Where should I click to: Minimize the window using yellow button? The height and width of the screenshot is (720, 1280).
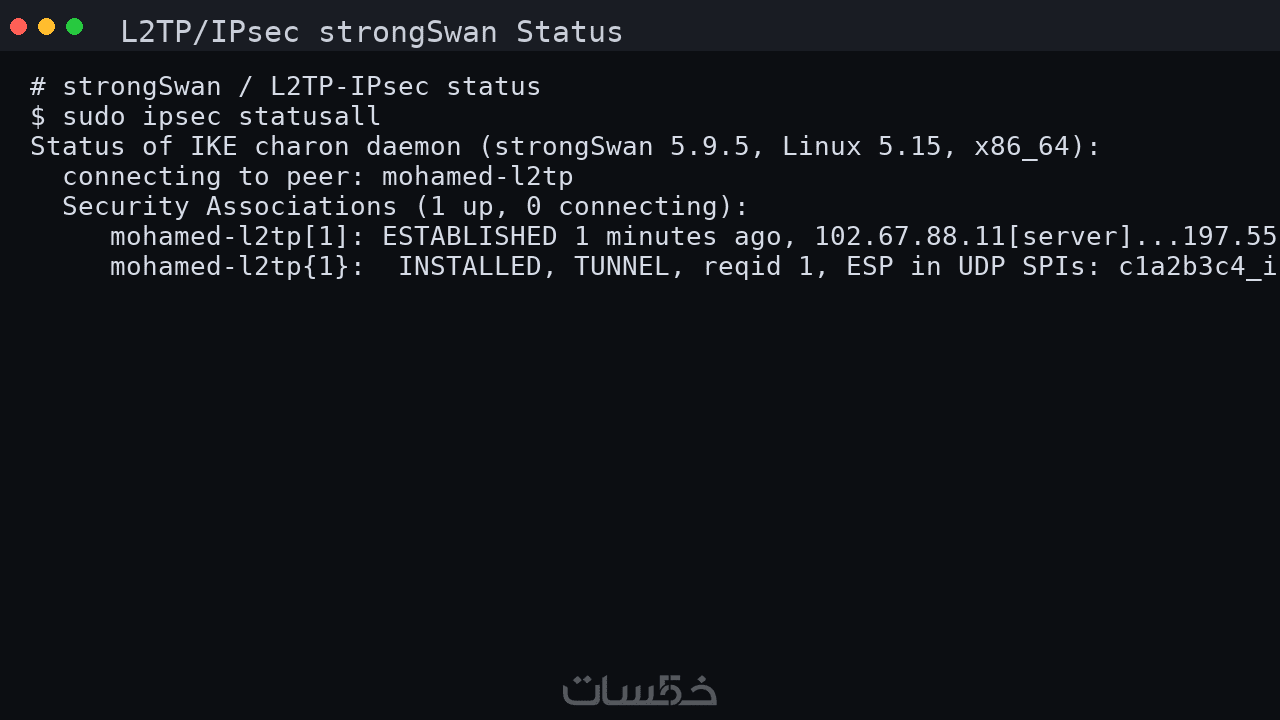[46, 27]
